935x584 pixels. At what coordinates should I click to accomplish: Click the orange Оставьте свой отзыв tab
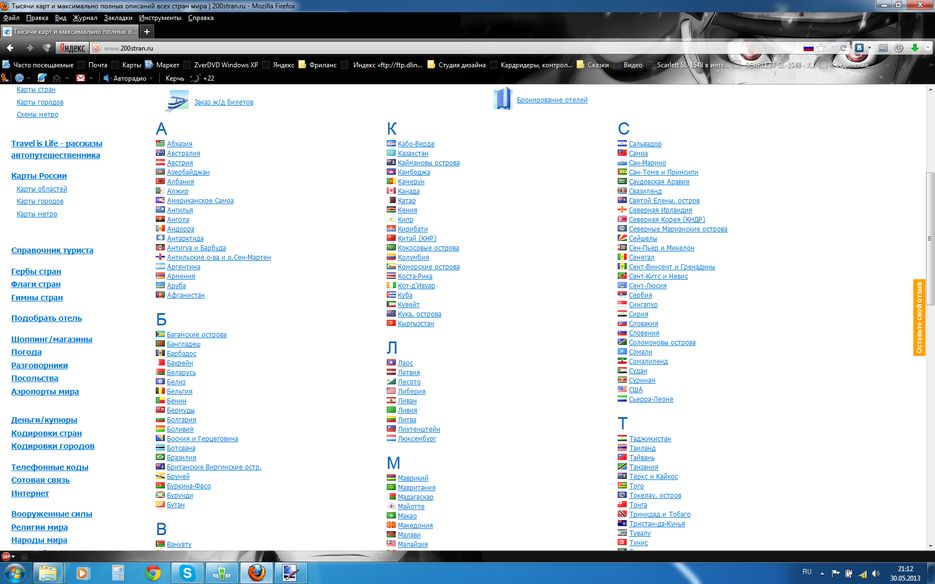point(919,317)
